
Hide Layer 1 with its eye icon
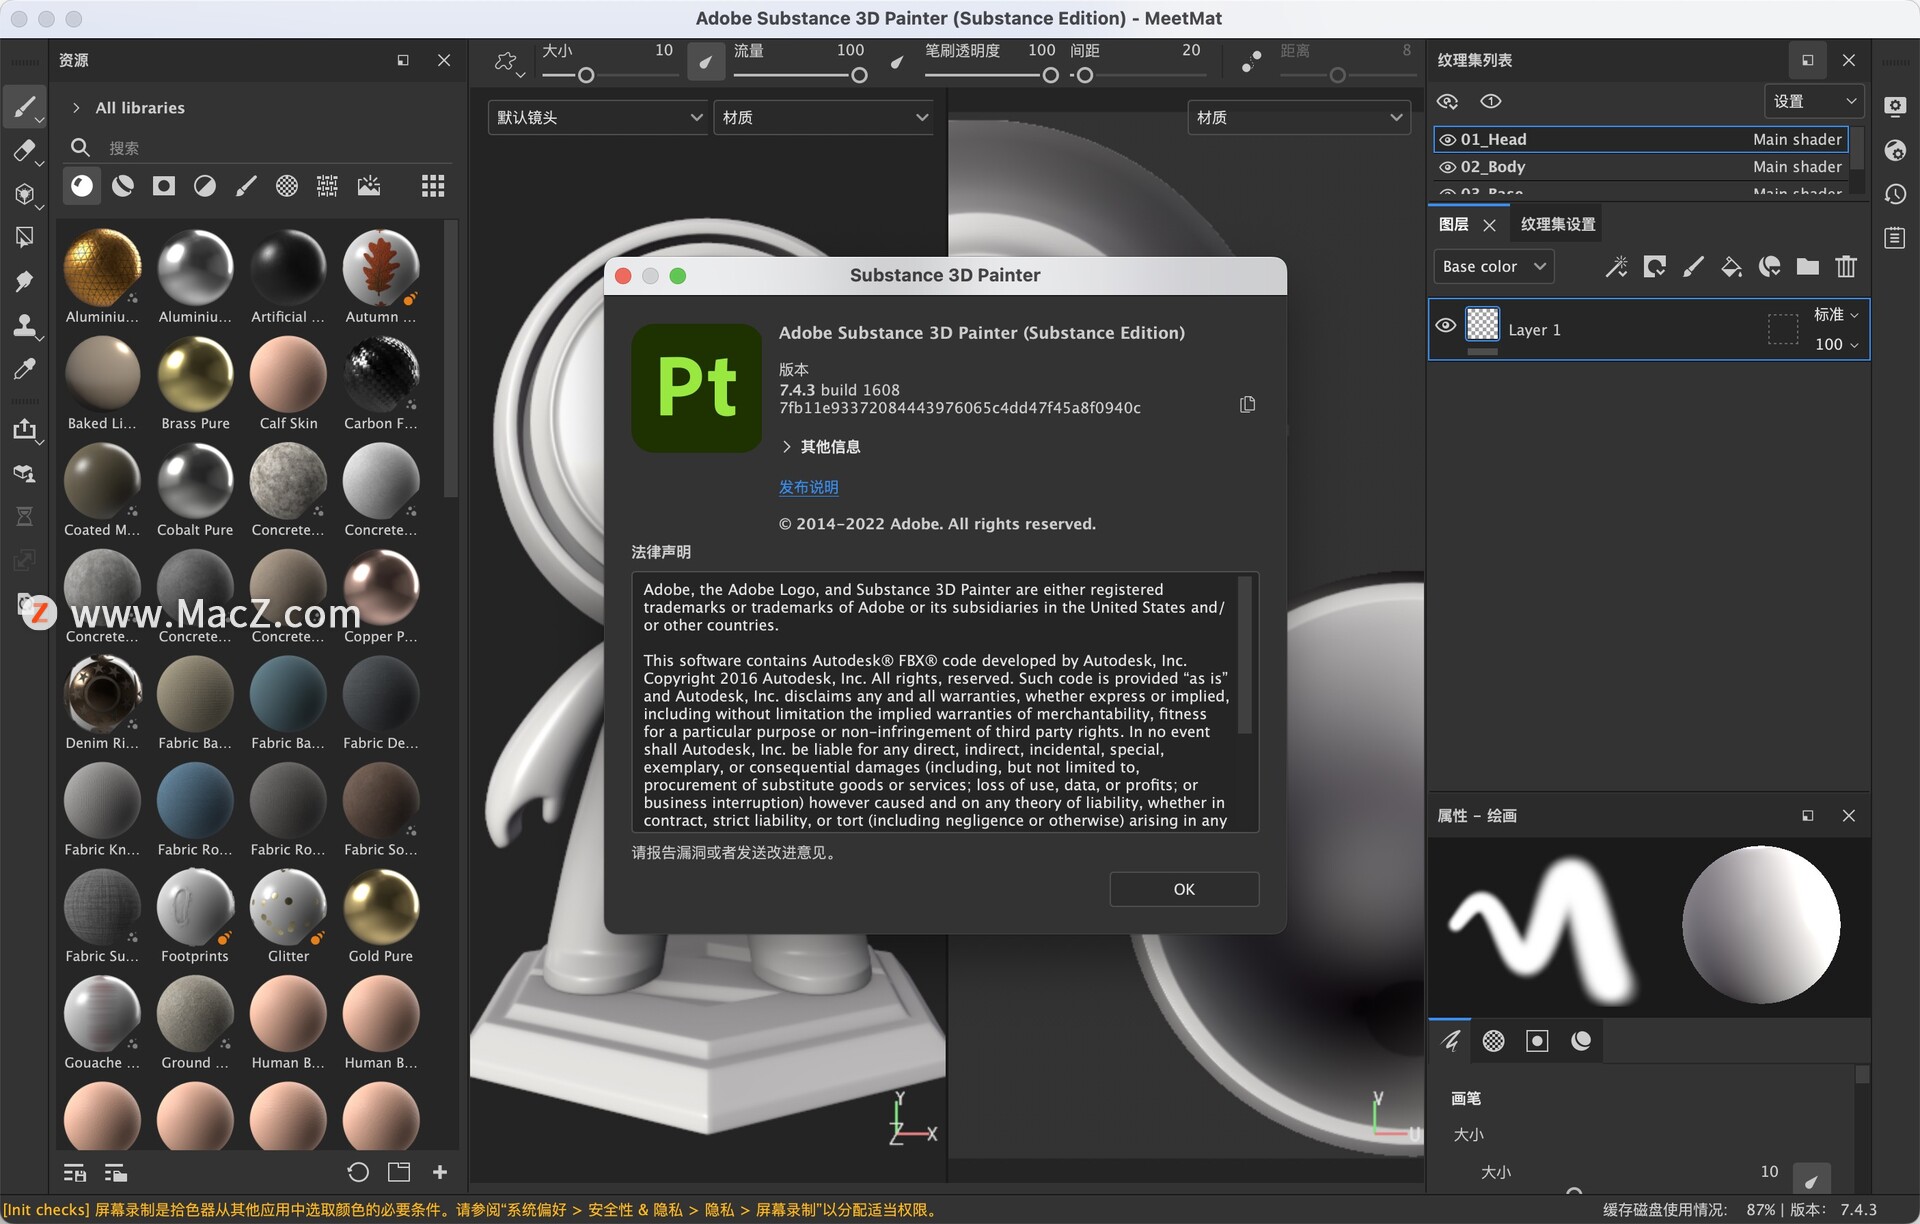(1445, 326)
